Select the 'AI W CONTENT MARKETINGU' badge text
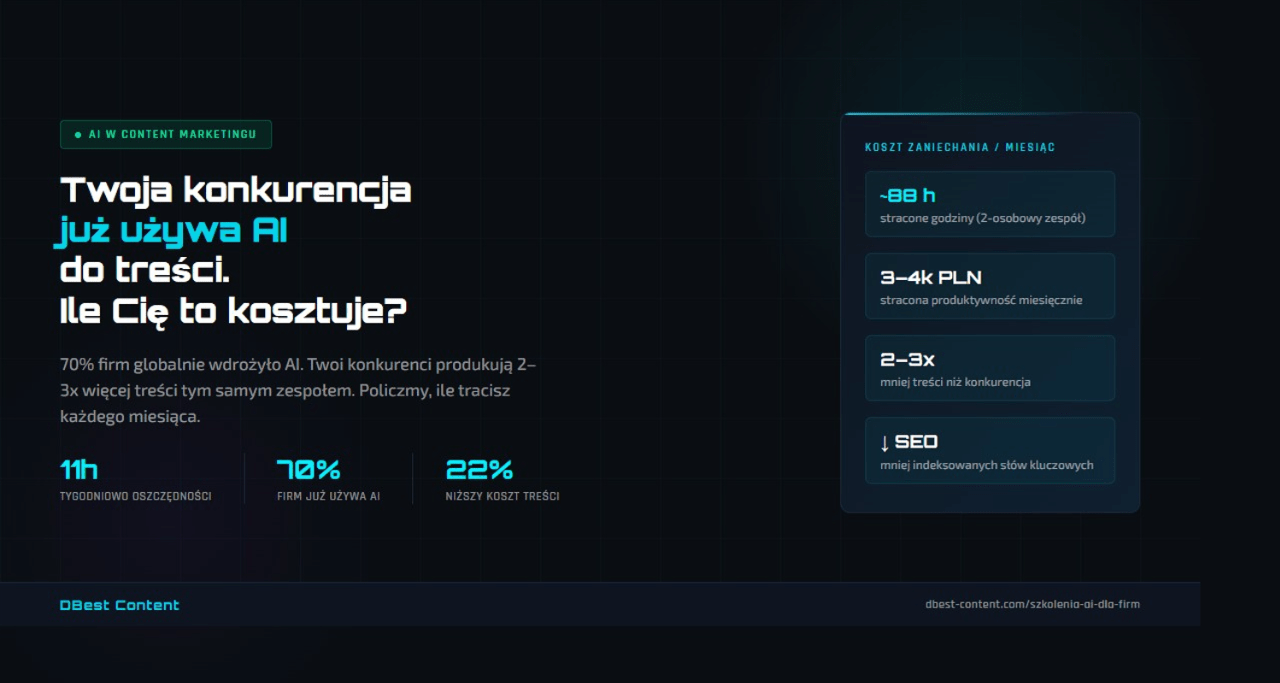1280x683 pixels. click(172, 135)
